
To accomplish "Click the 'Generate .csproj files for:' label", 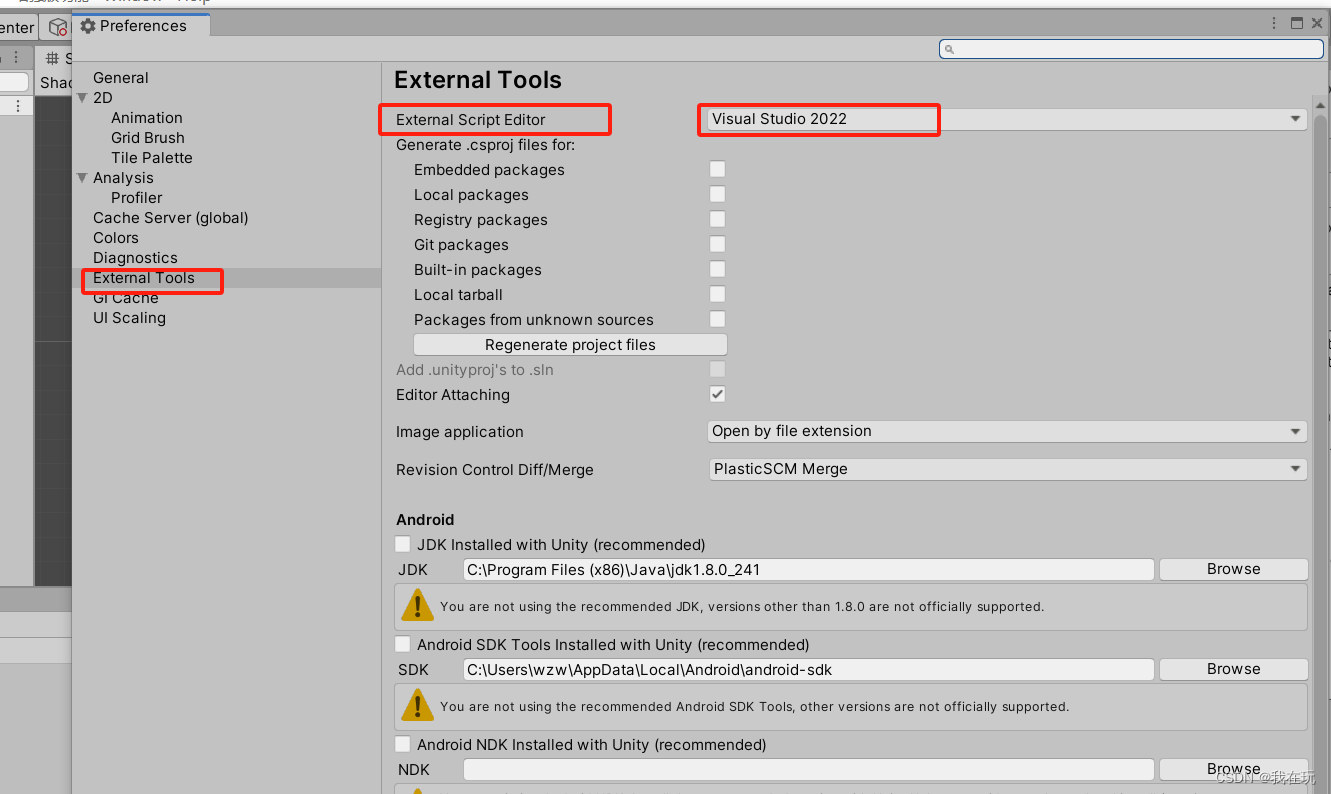I will click(x=486, y=145).
